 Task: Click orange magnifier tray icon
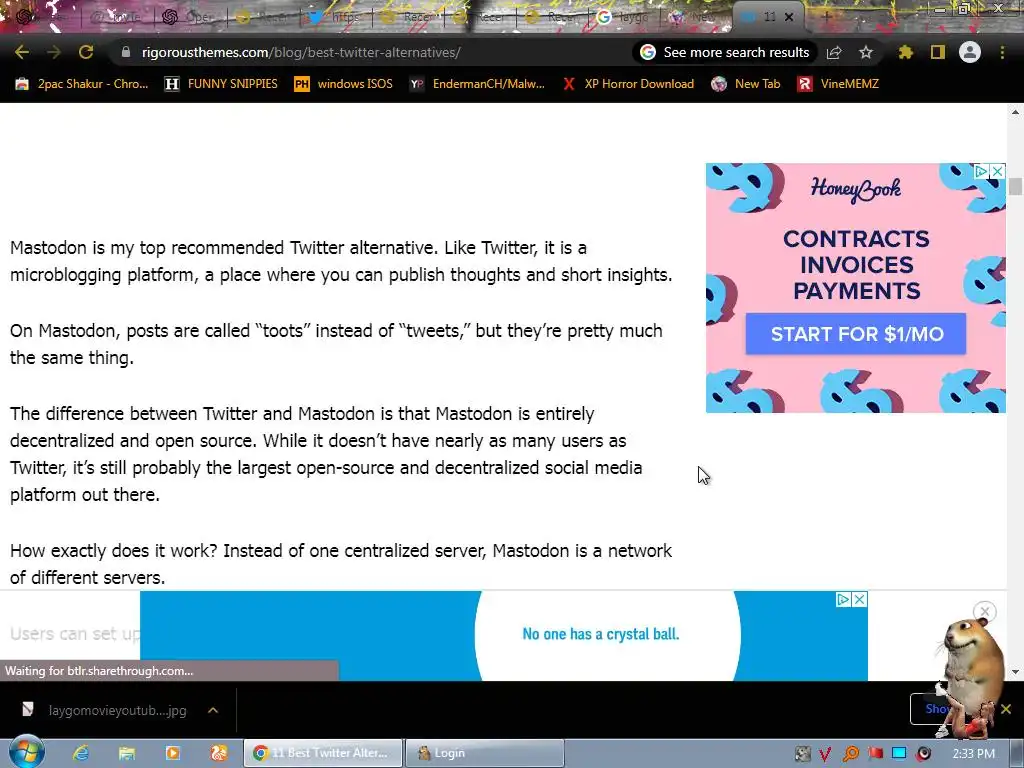click(x=851, y=754)
